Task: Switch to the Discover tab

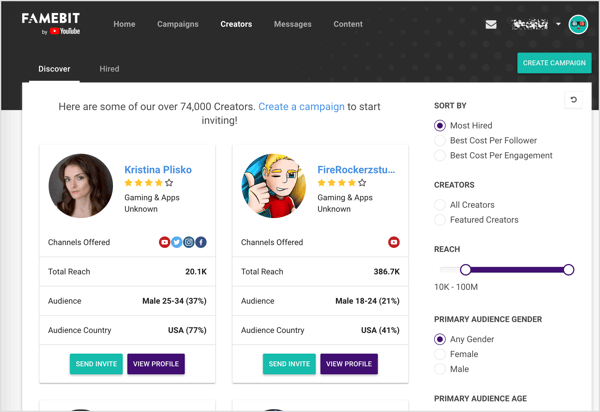Action: pyautogui.click(x=54, y=69)
